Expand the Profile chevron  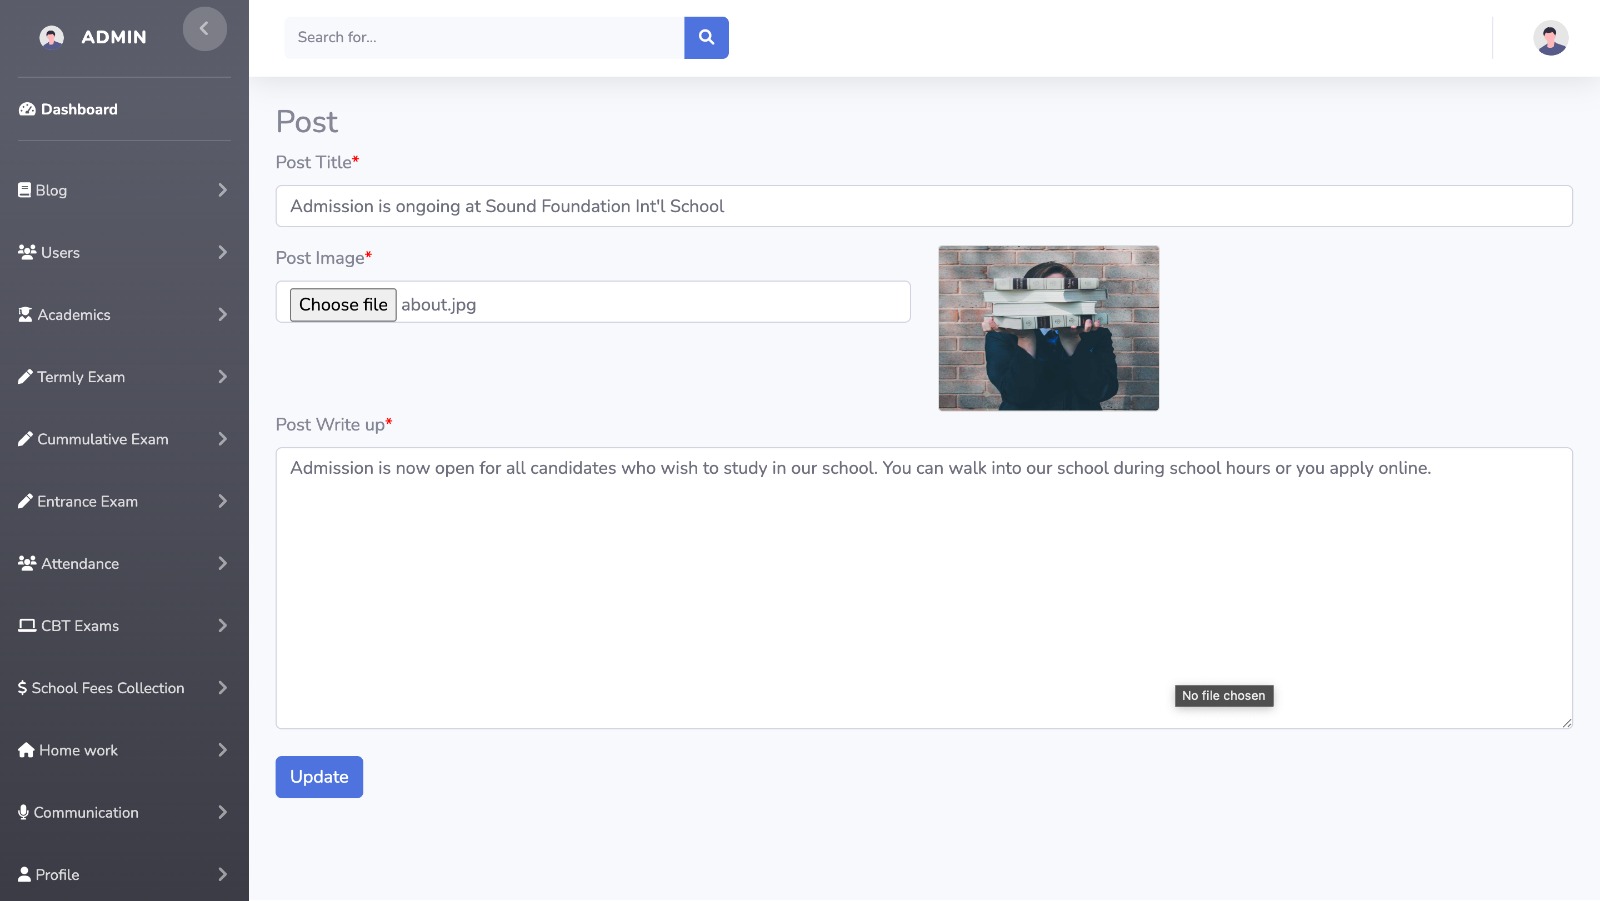click(x=222, y=874)
